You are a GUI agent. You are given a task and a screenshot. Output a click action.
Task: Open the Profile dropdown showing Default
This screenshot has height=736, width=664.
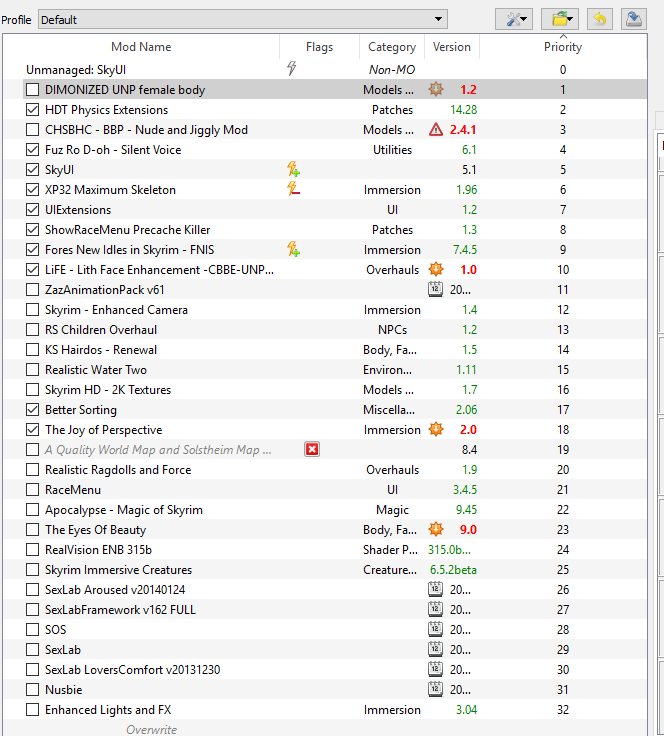point(243,19)
